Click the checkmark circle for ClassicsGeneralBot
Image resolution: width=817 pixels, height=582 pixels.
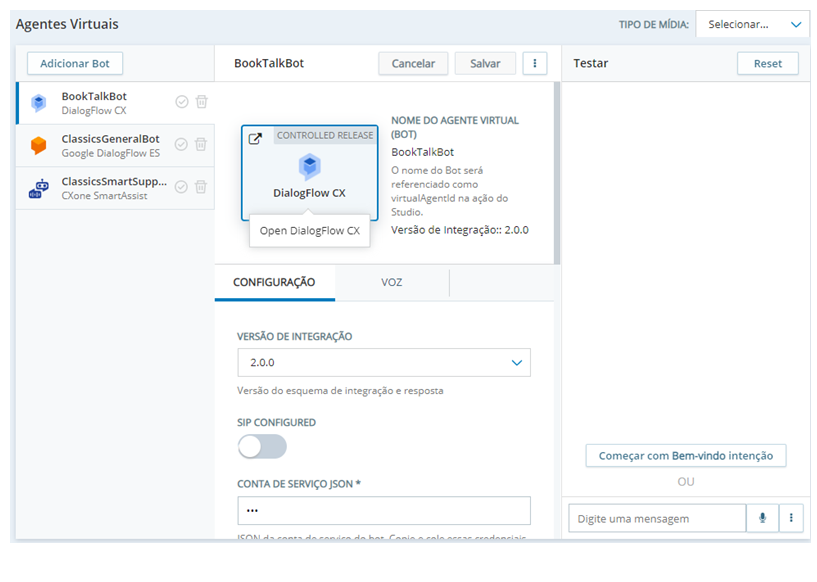click(181, 144)
